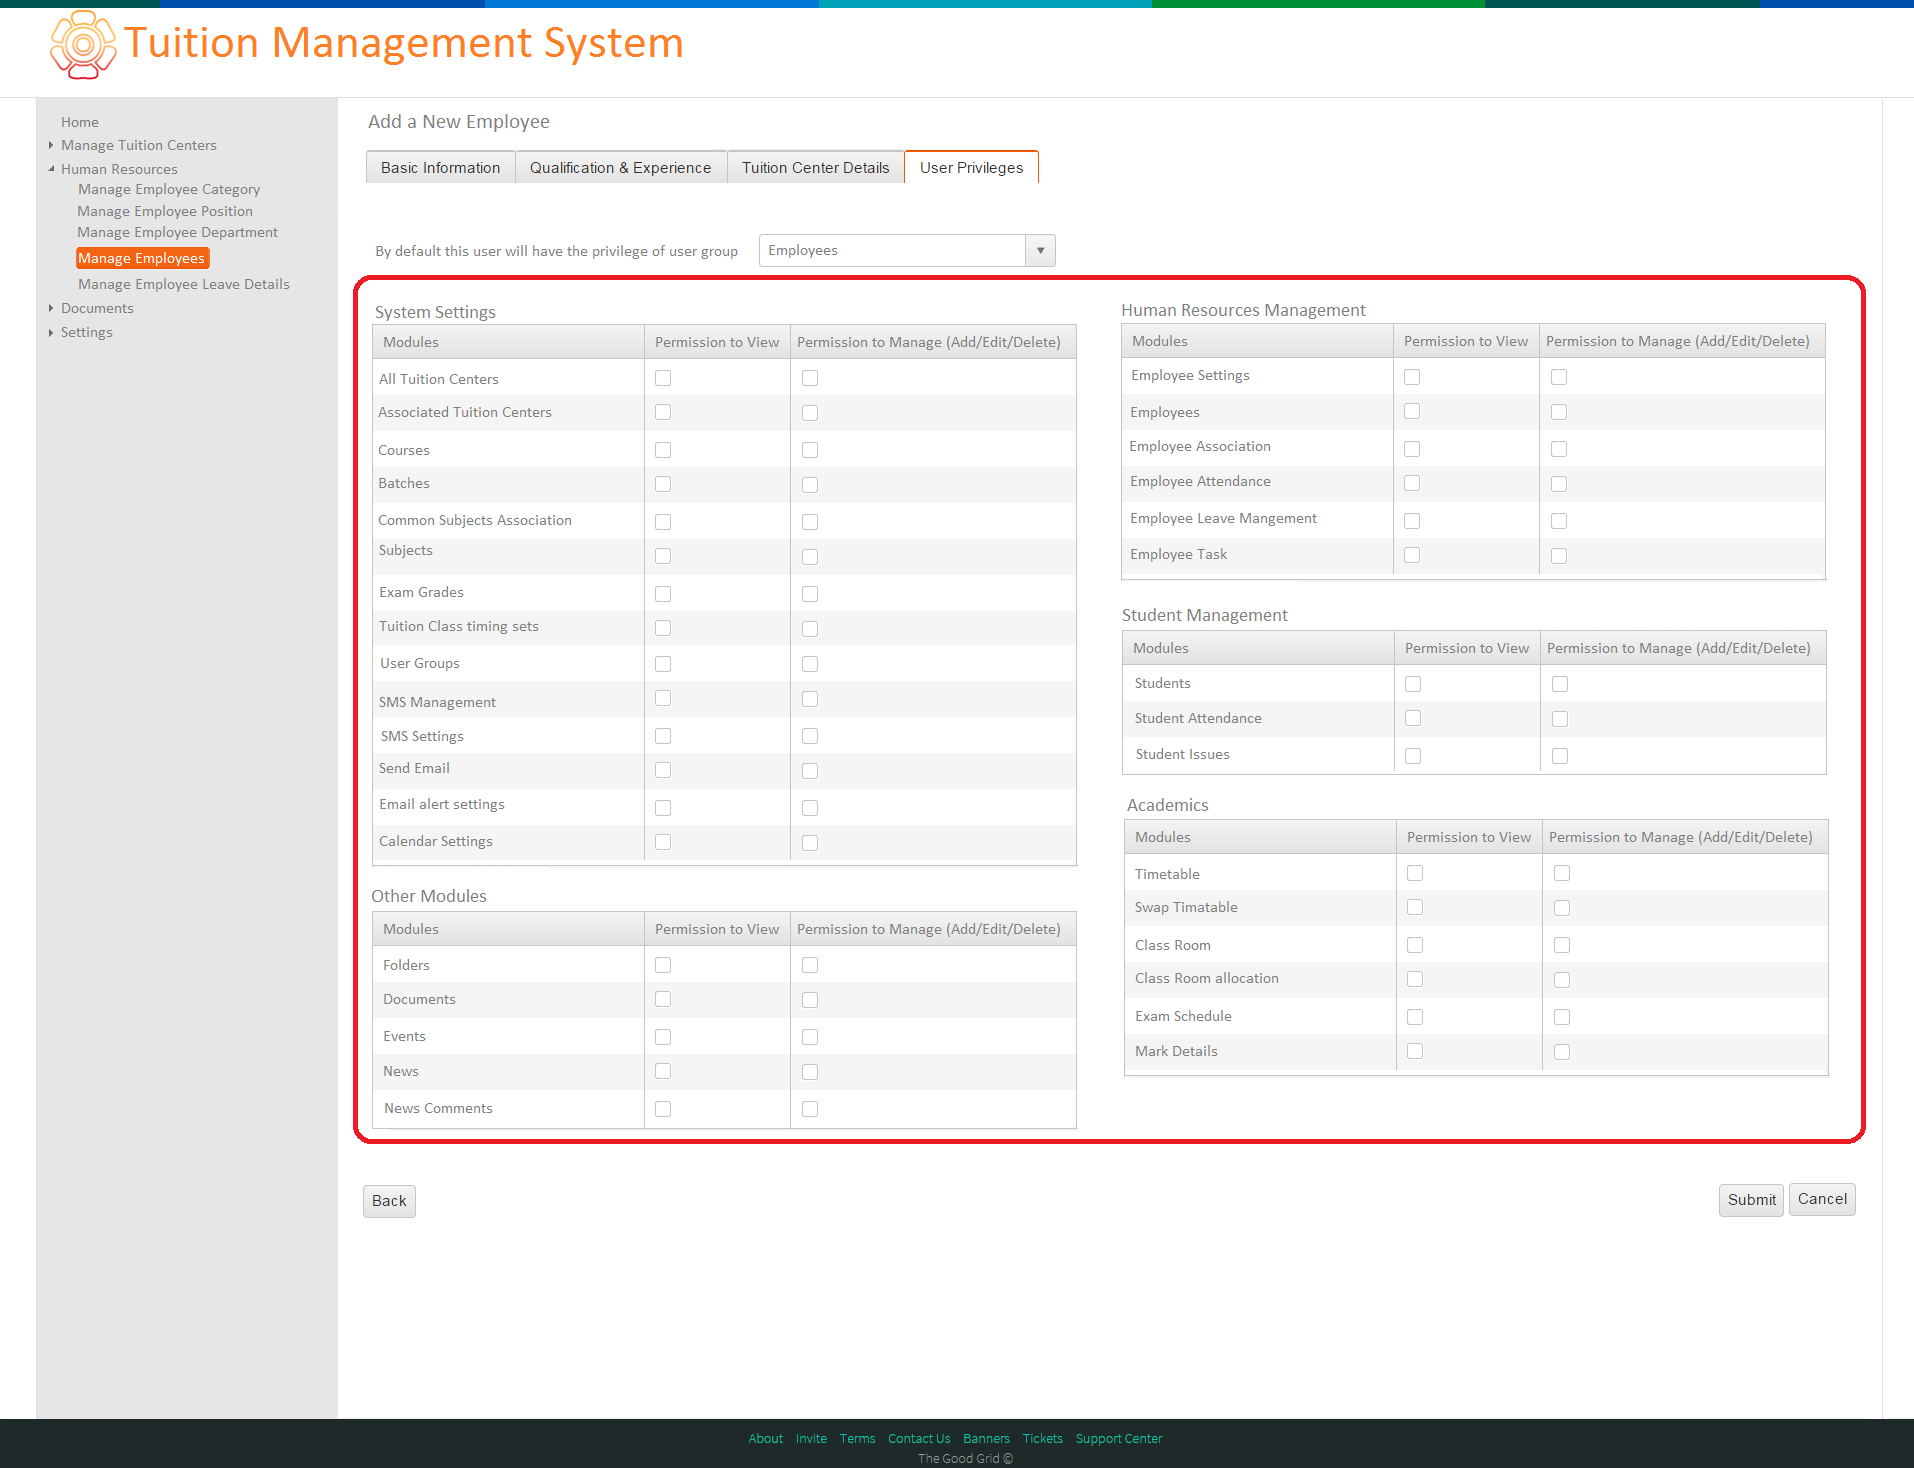Go to Tuition Center Details tab

click(x=816, y=167)
